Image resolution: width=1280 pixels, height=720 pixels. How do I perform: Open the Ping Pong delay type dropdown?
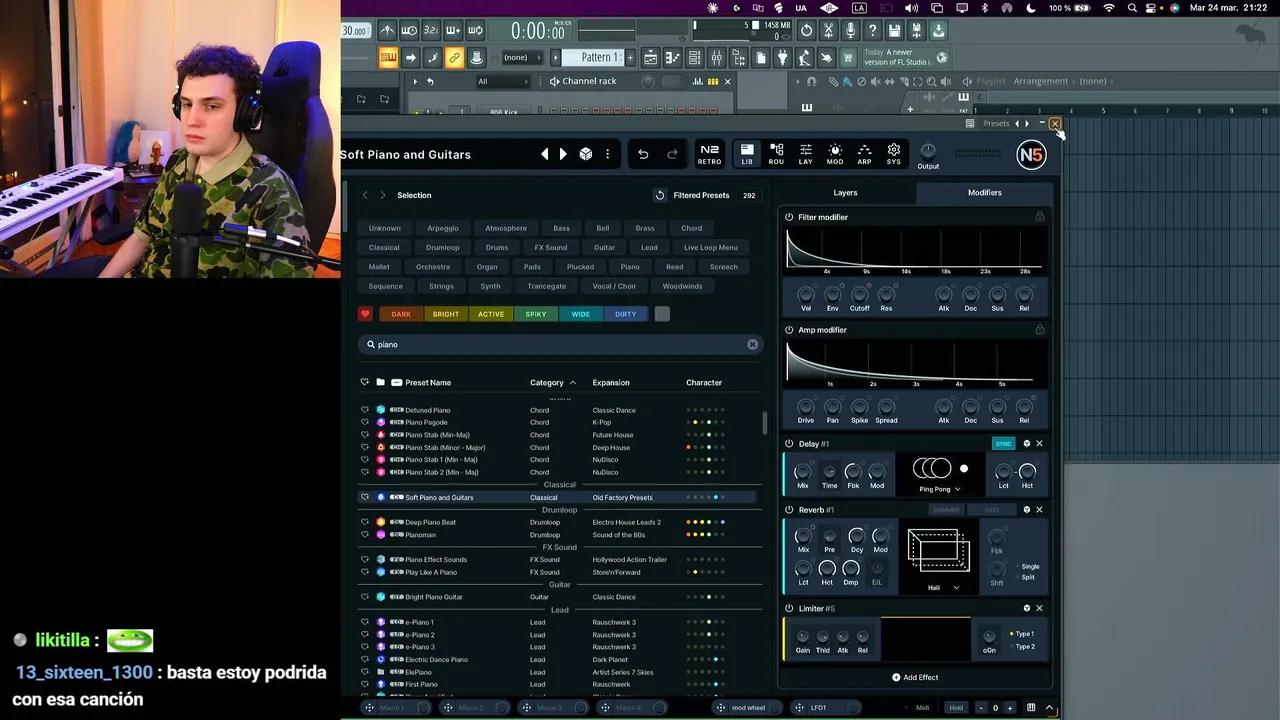click(x=939, y=489)
